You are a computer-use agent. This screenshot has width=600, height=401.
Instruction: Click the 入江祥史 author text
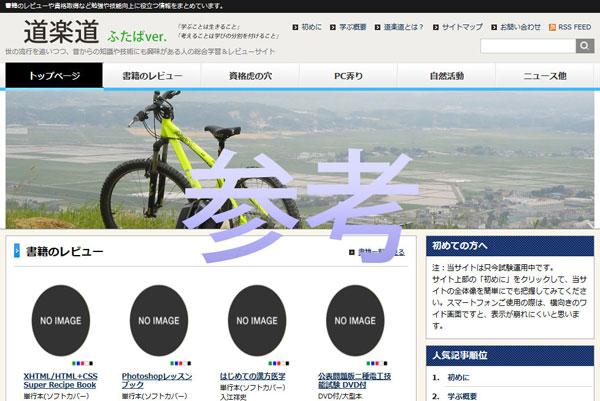coord(233,397)
